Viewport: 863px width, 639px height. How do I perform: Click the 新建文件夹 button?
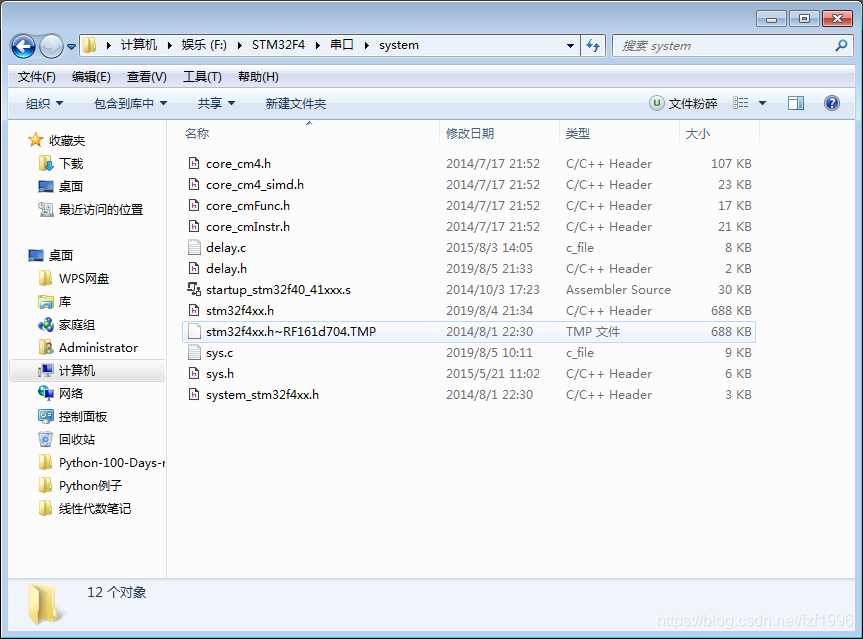pos(296,103)
